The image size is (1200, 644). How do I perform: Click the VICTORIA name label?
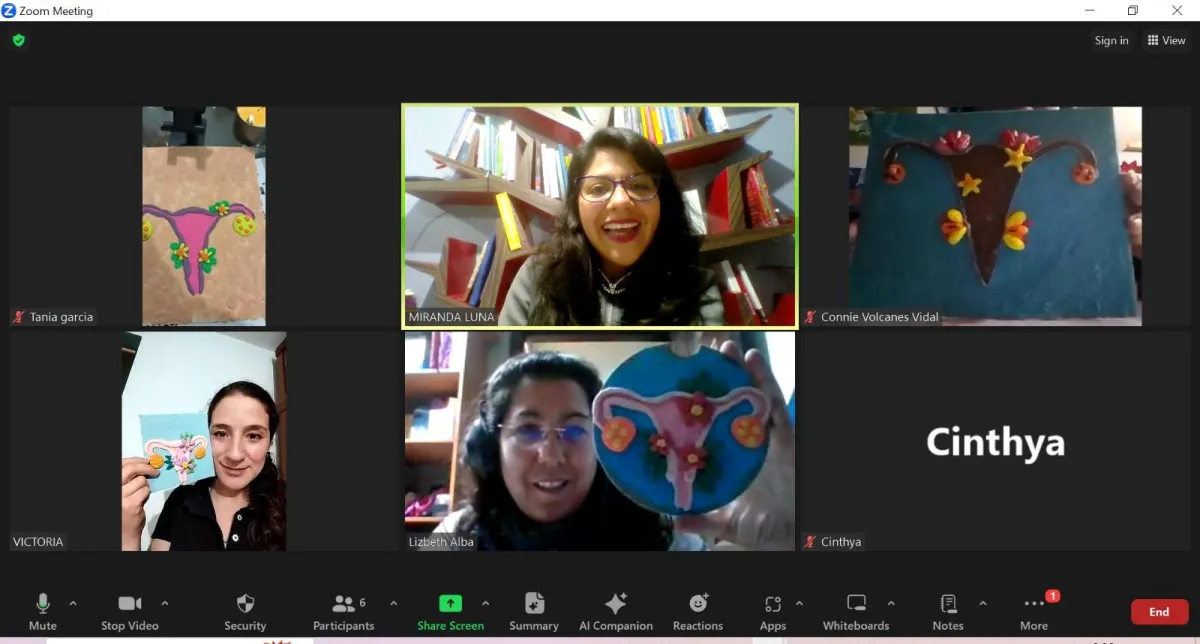[38, 542]
